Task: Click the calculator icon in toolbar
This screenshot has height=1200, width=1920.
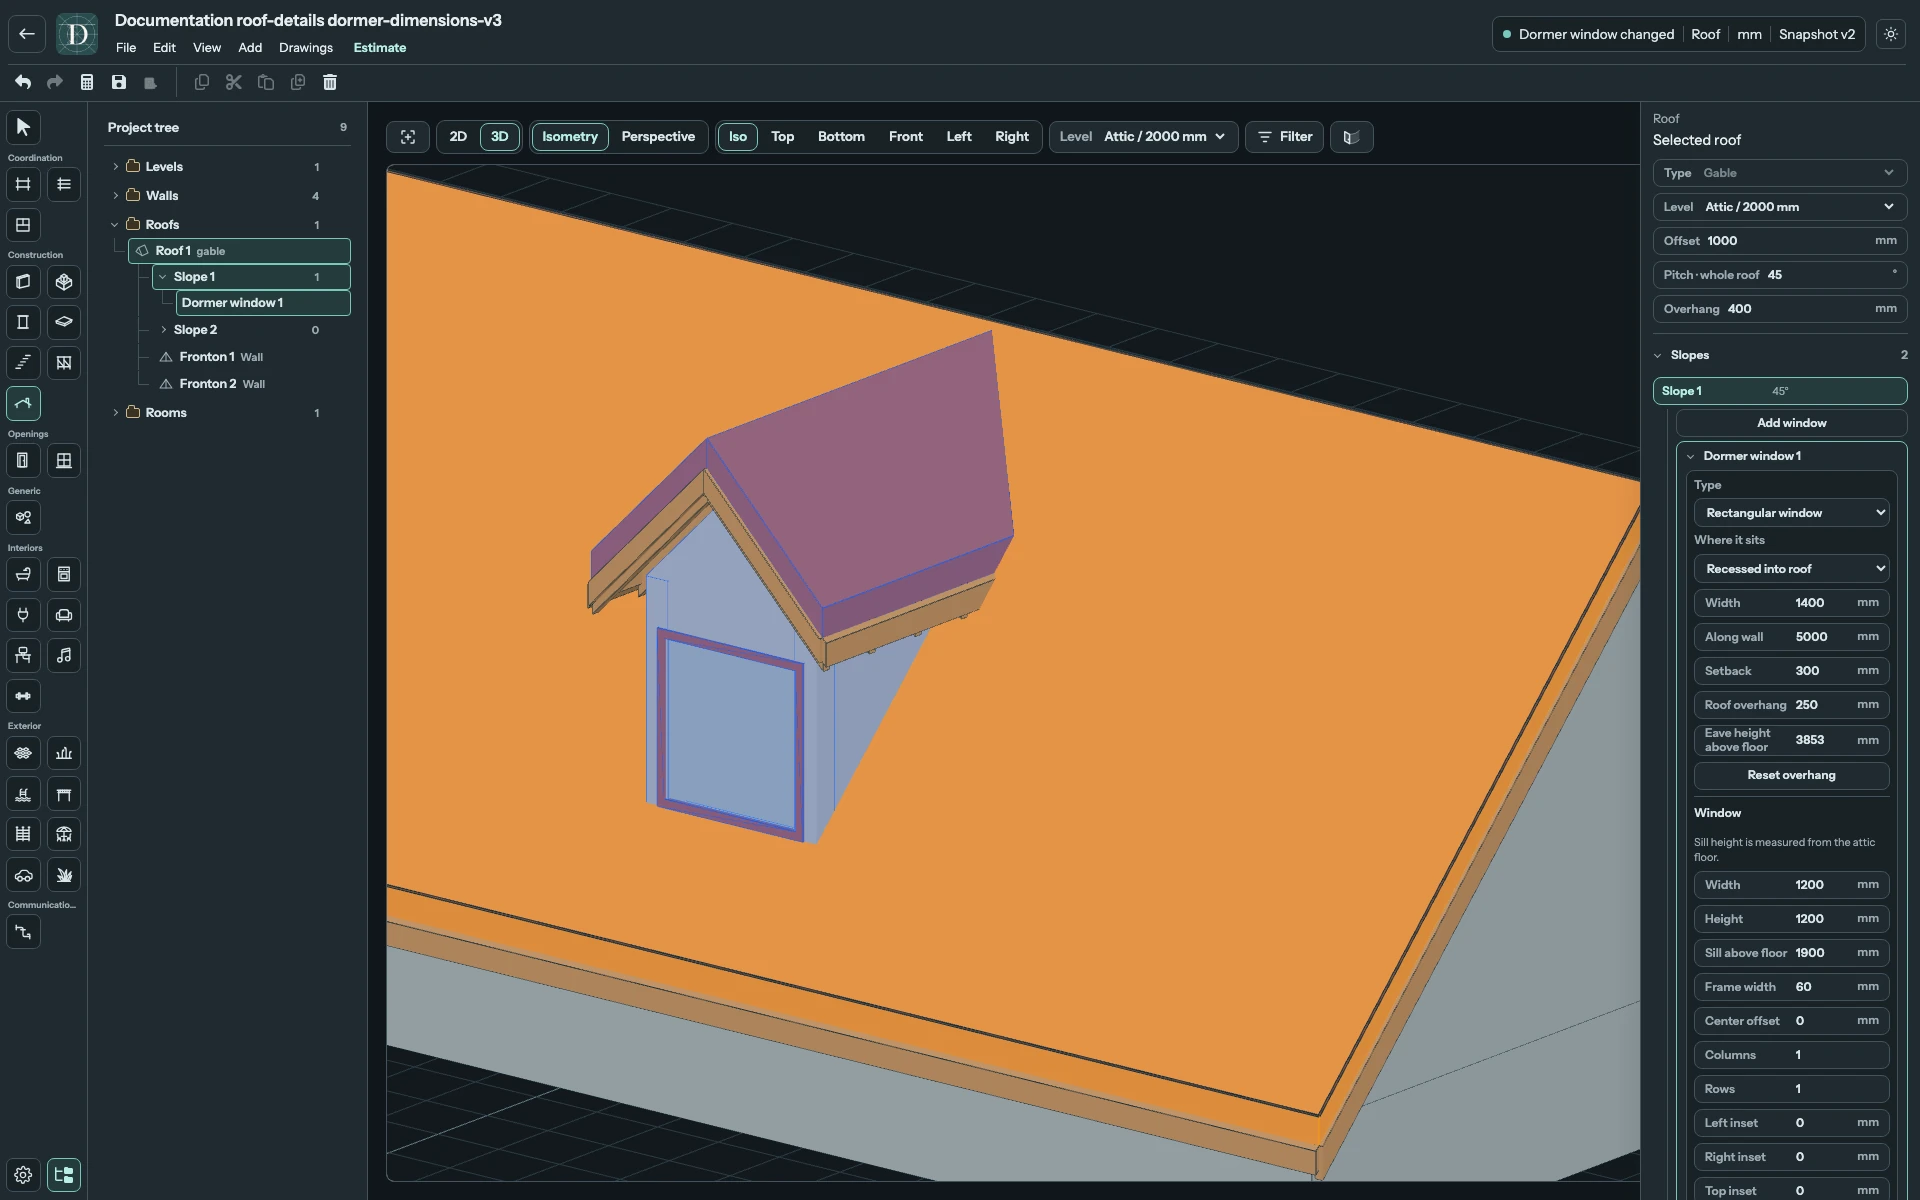Action: tap(87, 82)
